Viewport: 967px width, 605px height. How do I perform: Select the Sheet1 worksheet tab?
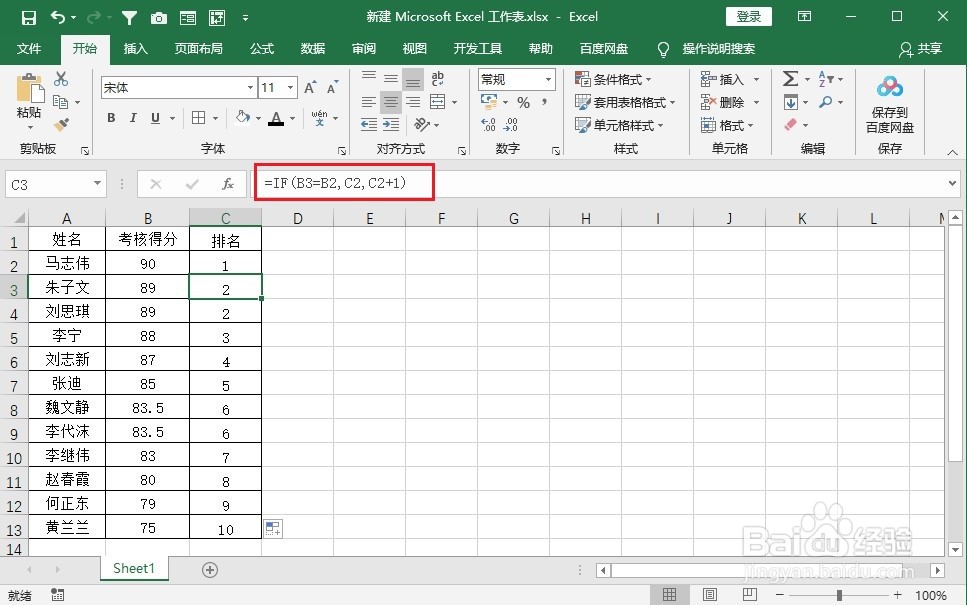134,568
